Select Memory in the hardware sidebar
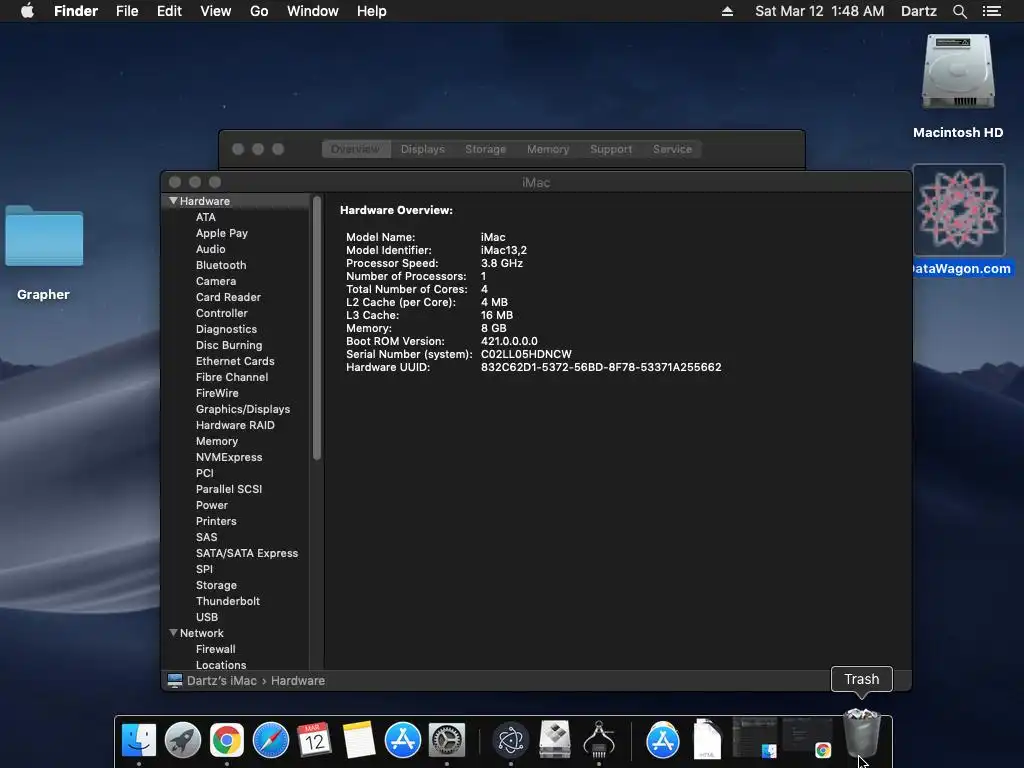The height and width of the screenshot is (768, 1024). point(217,441)
